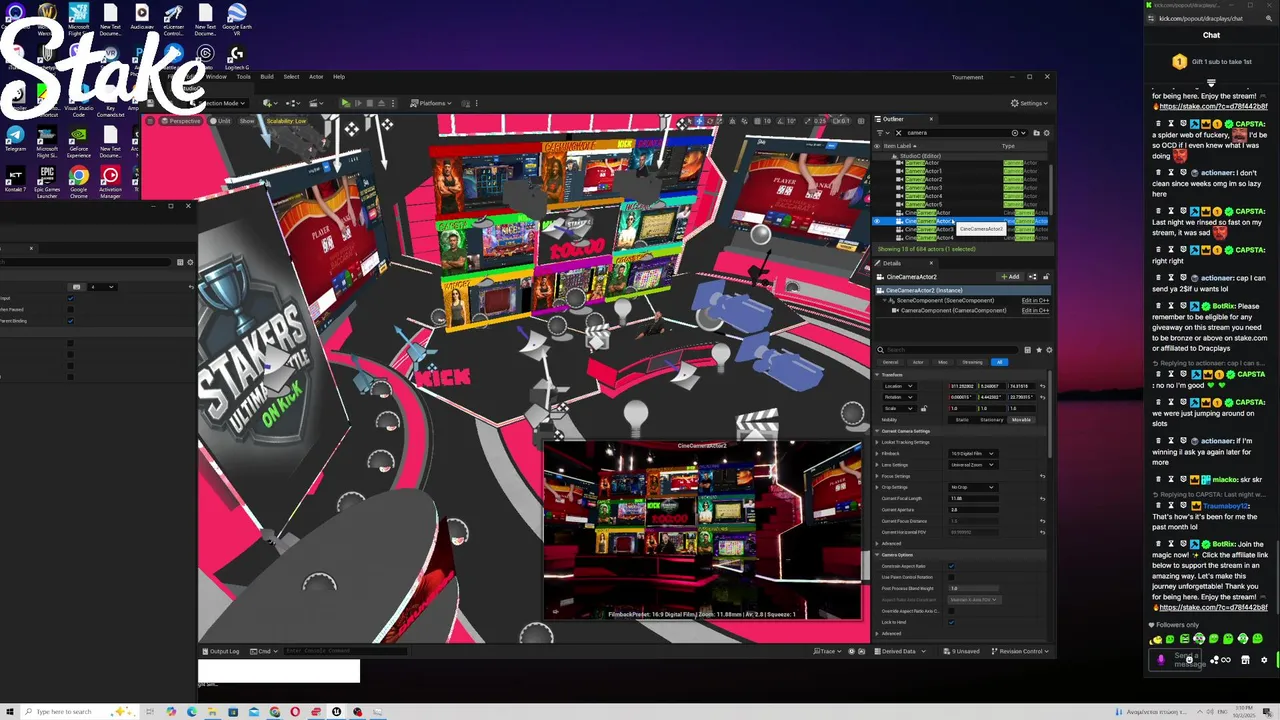Open the Crop Settings No Crop dropdown
This screenshot has height=720, width=1280.
[x=973, y=487]
